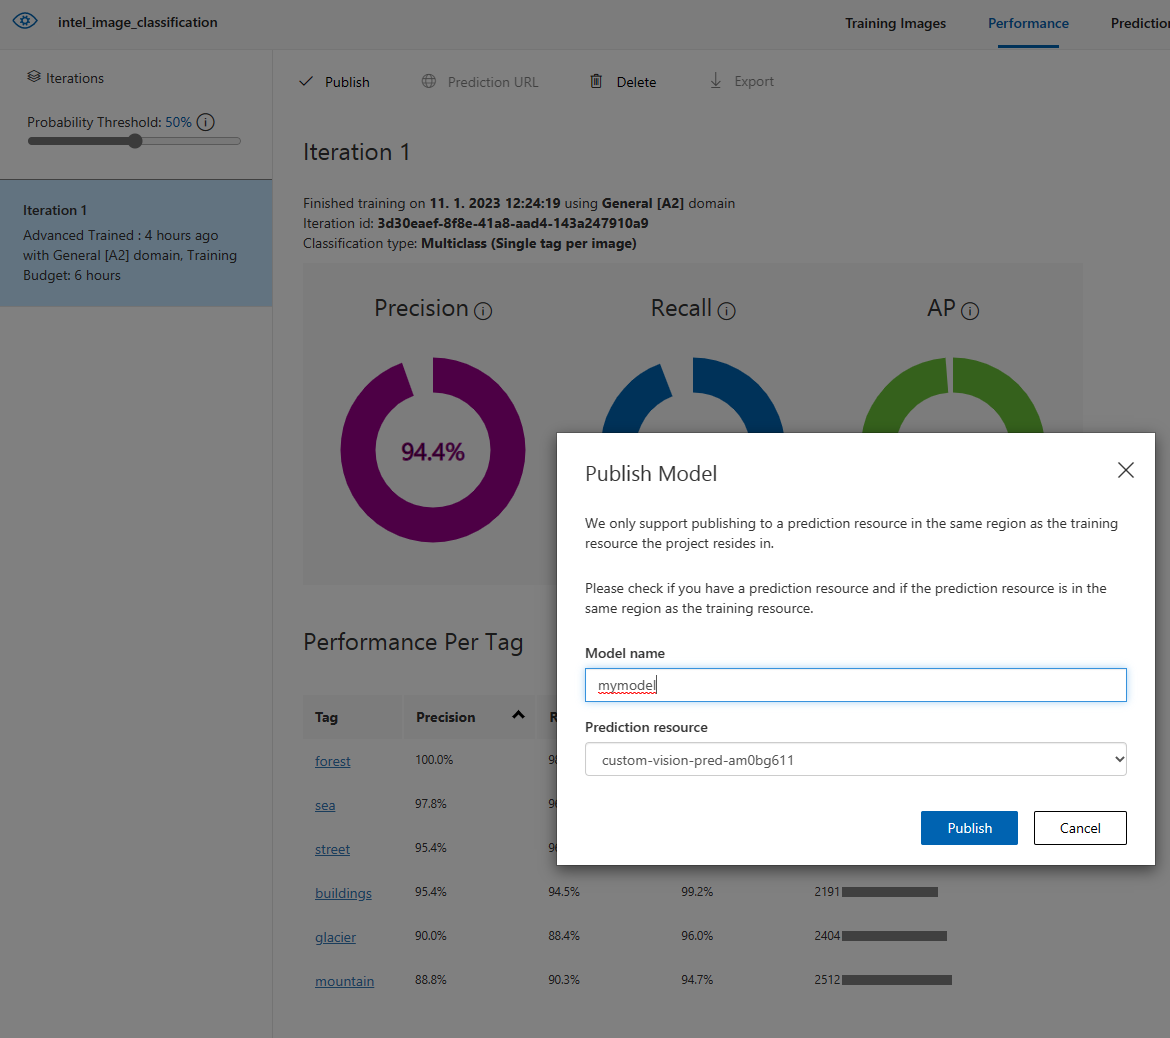This screenshot has width=1170, height=1038.
Task: Open the forest tag link
Action: [x=332, y=761]
